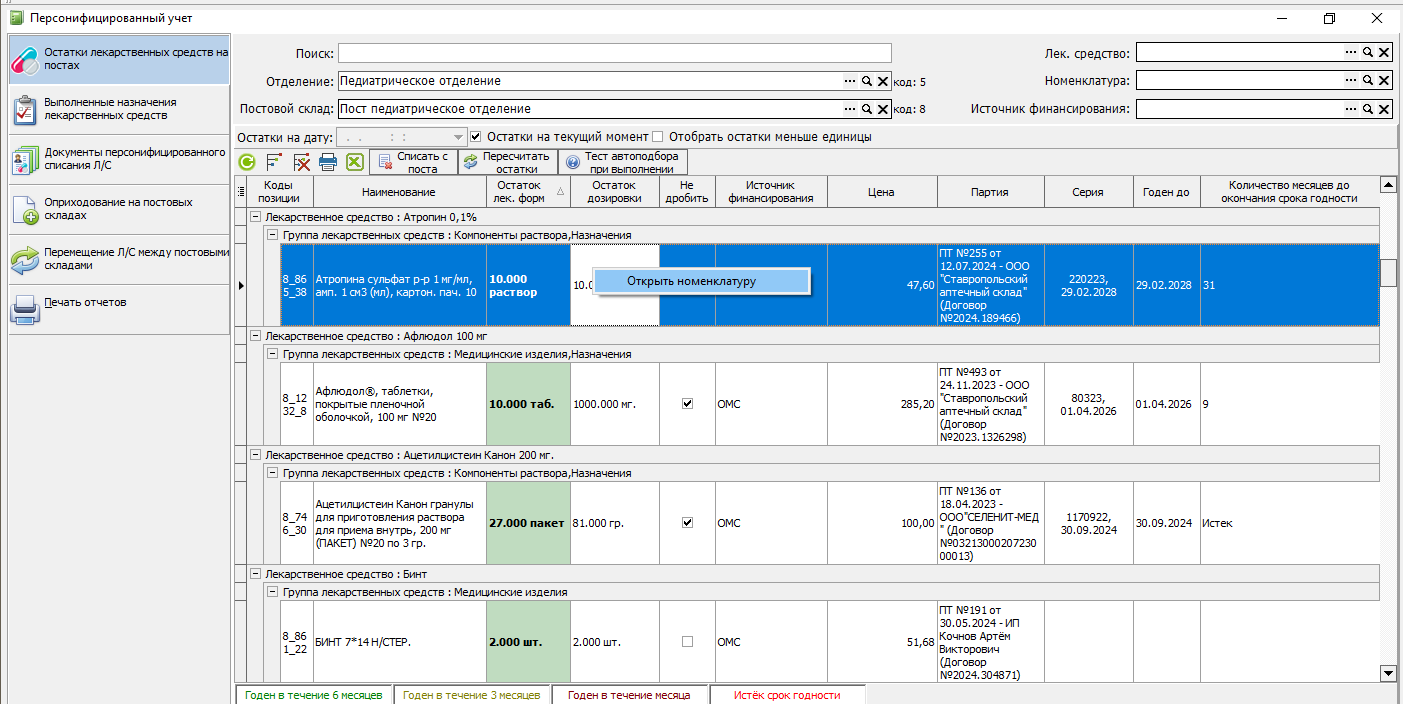Click the 'Истек' cell in Ацетилцистеин row

point(1289,523)
